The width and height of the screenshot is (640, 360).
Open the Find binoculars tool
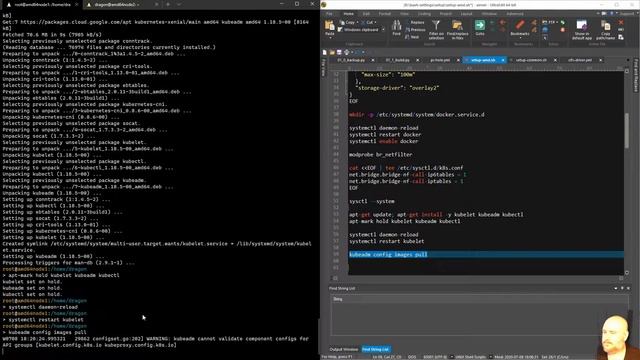(x=396, y=27)
